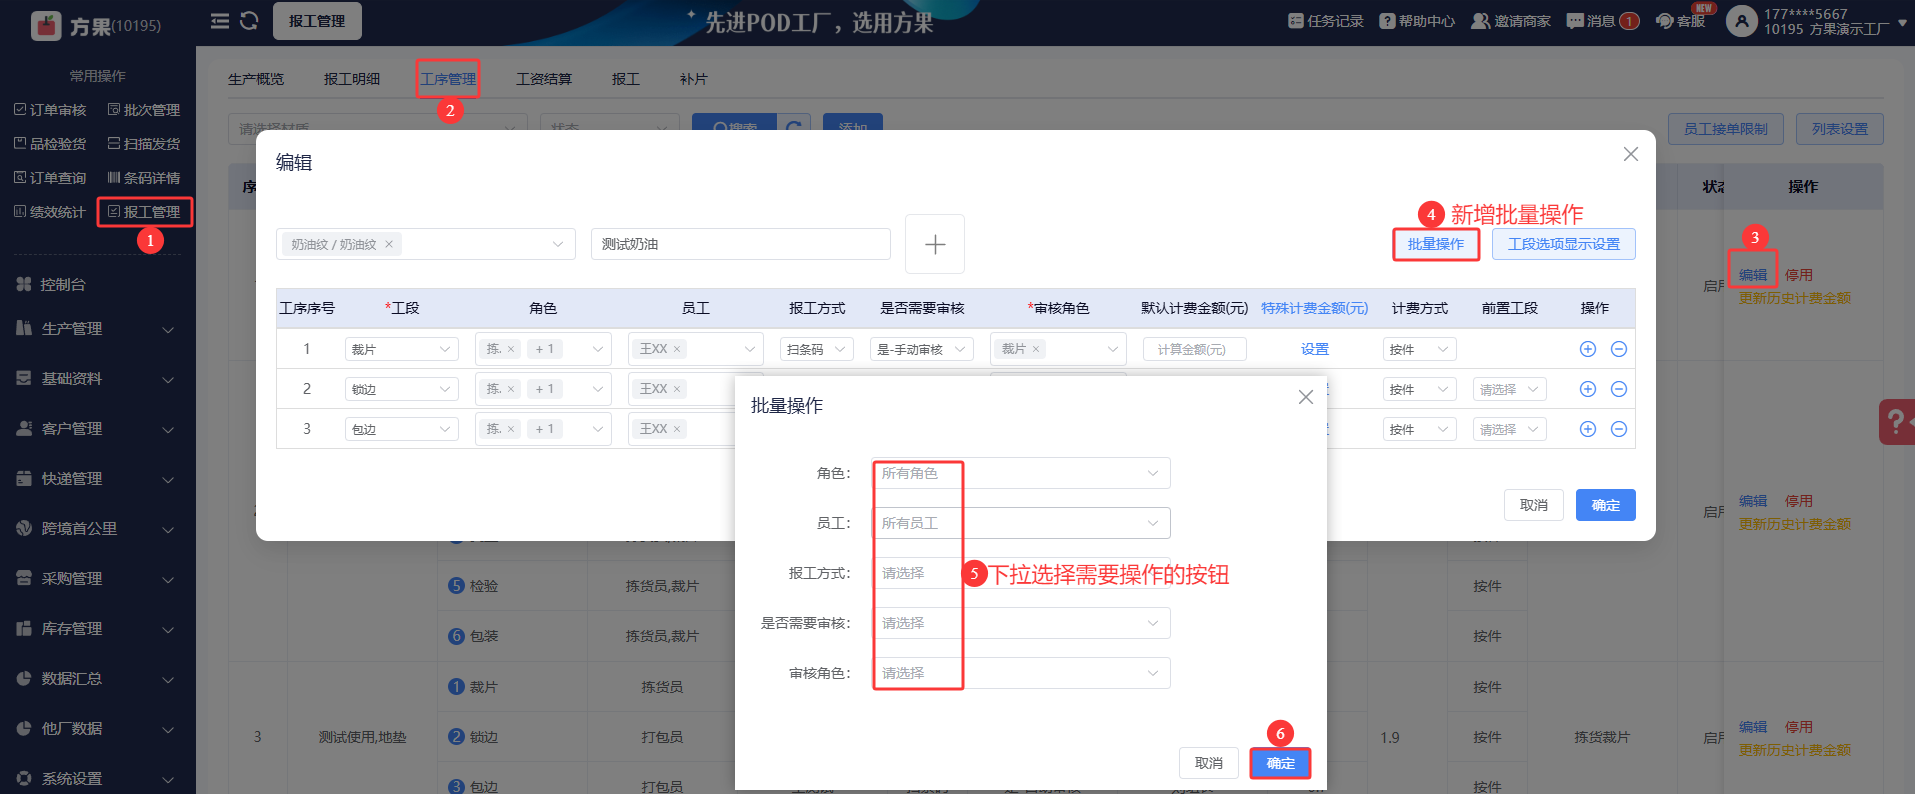Viewport: 1915px width, 794px height.
Task: Open 条码详情 shortcut in sidebar
Action: [144, 178]
